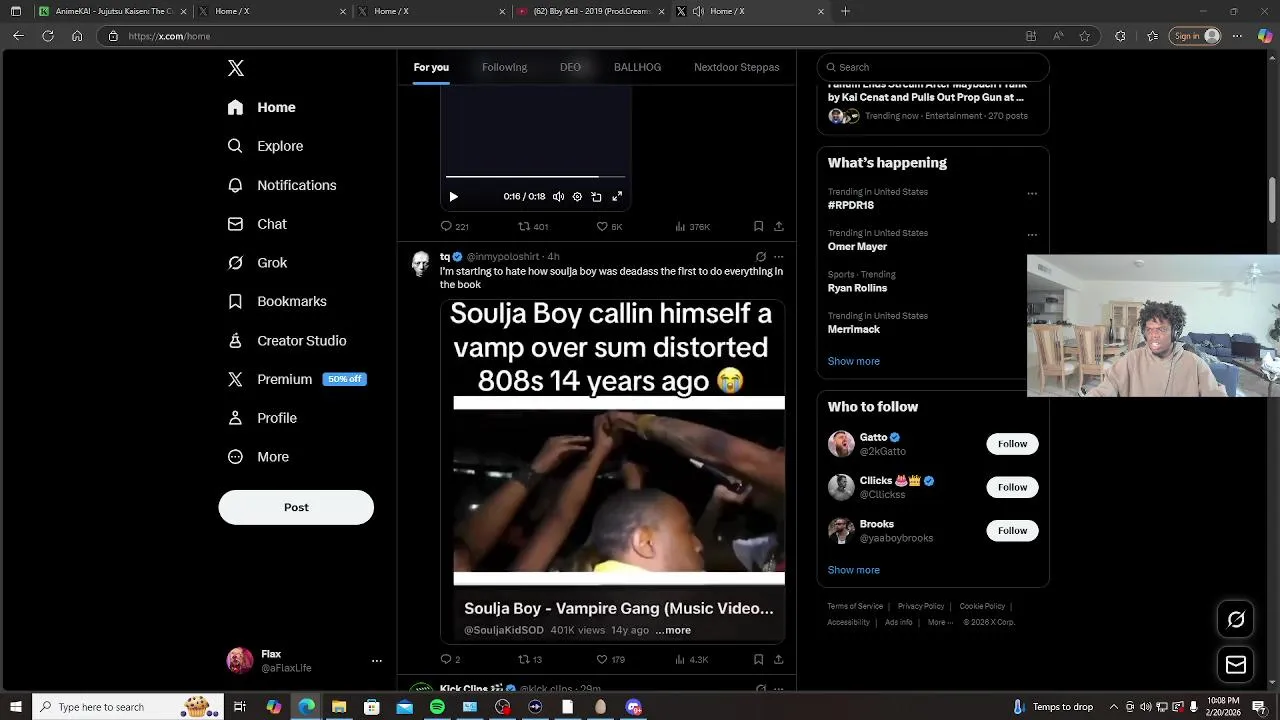Like the post with 6K likes

(609, 227)
